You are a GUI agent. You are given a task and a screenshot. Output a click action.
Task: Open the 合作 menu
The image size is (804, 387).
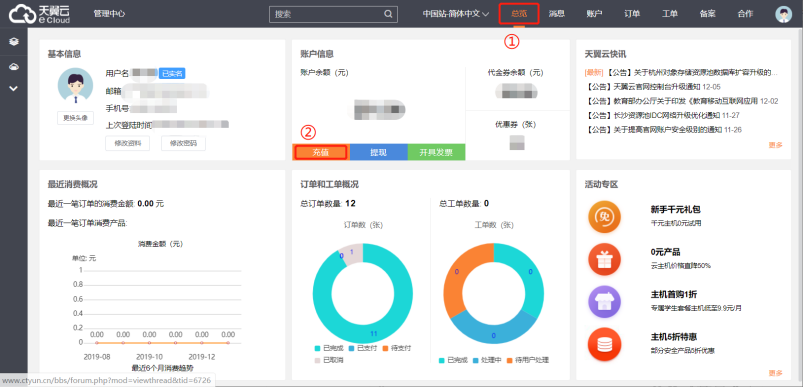(745, 14)
